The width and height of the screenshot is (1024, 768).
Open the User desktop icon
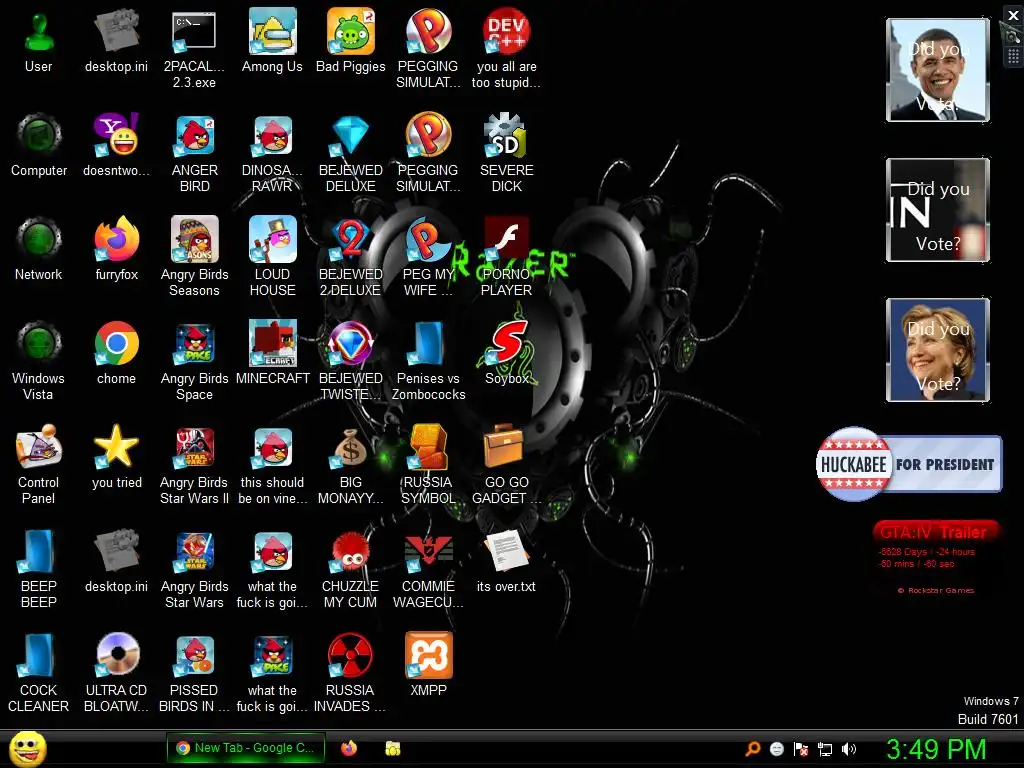click(x=39, y=42)
